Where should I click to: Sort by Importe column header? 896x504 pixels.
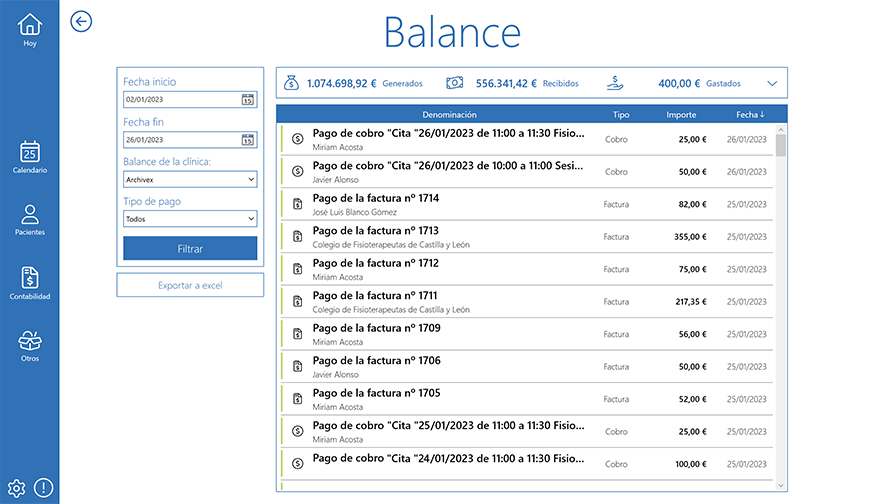[681, 115]
